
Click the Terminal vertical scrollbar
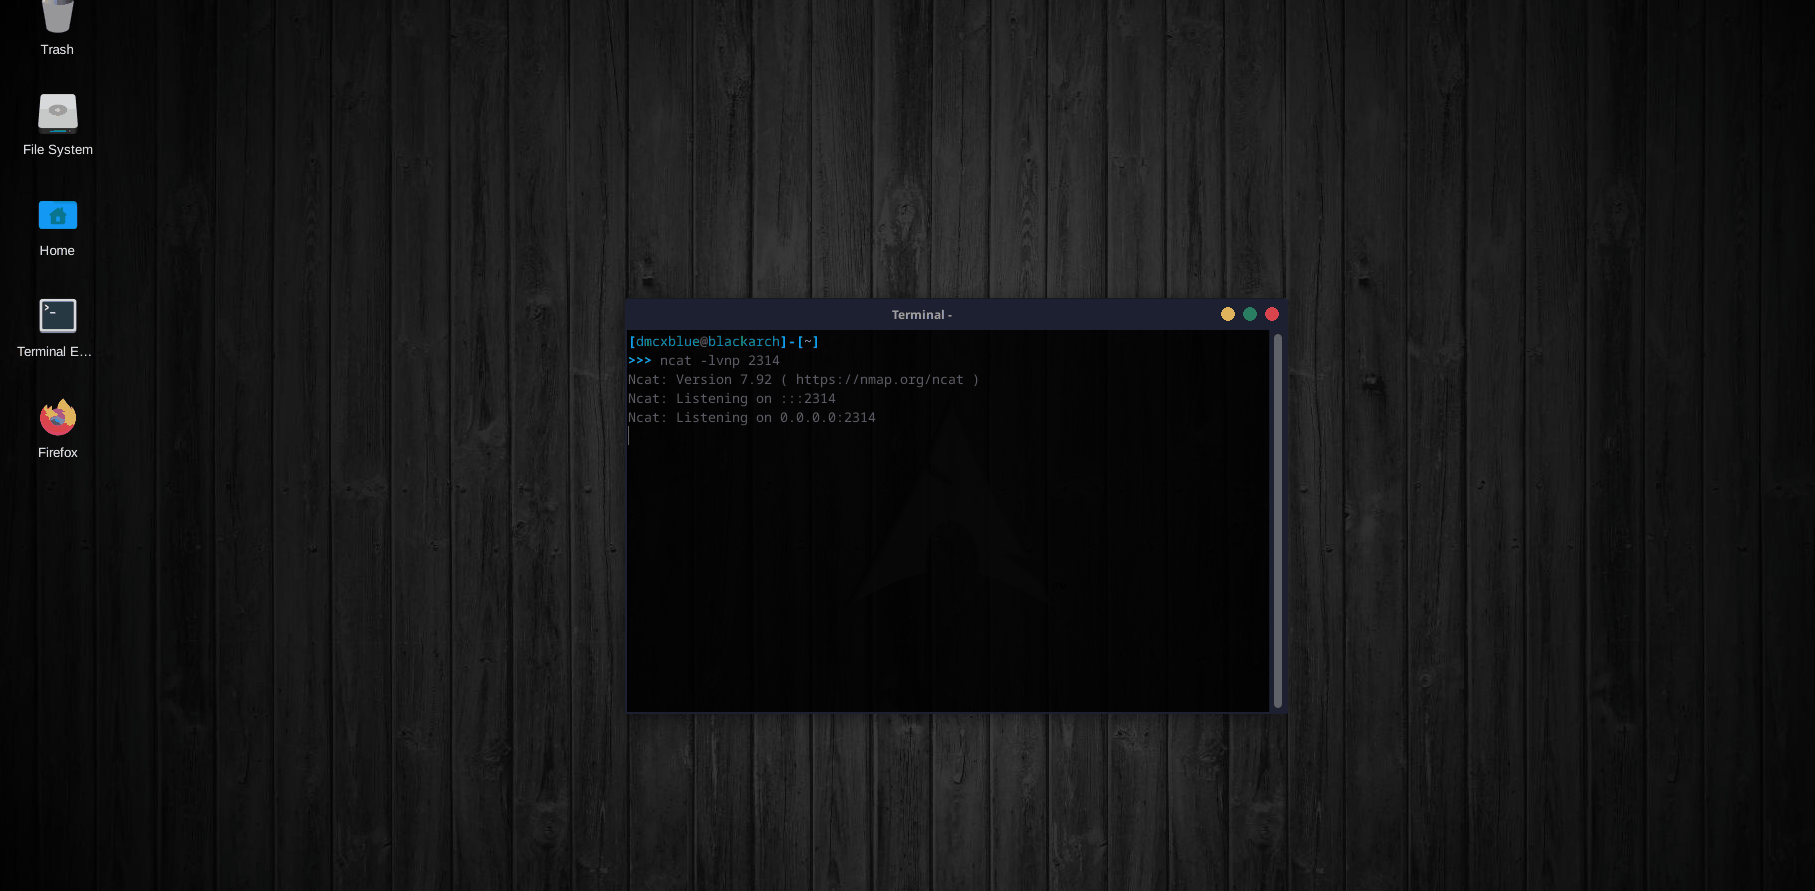tap(1277, 521)
